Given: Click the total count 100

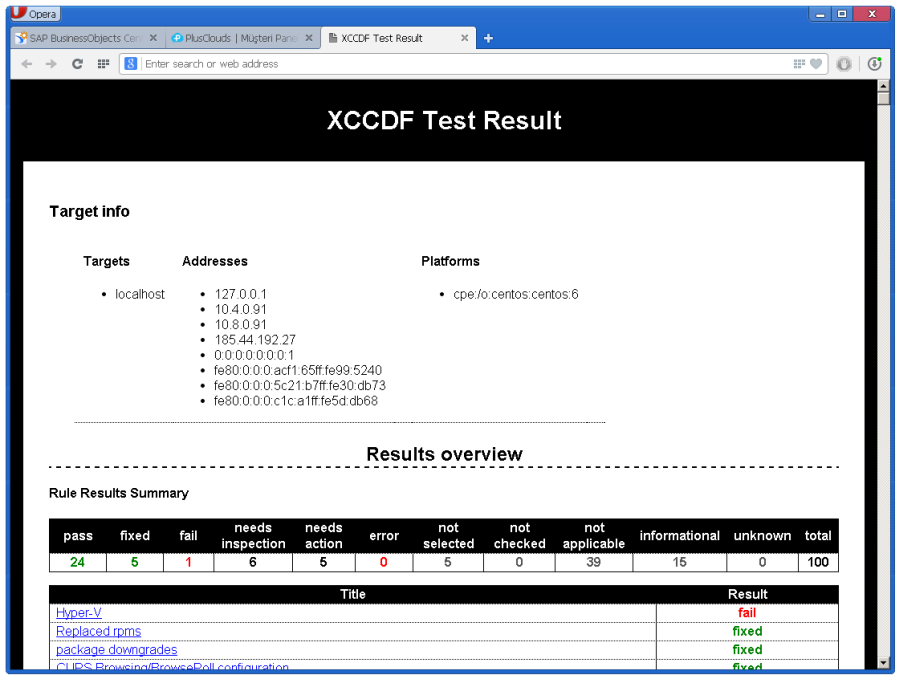Looking at the screenshot, I should tap(818, 562).
